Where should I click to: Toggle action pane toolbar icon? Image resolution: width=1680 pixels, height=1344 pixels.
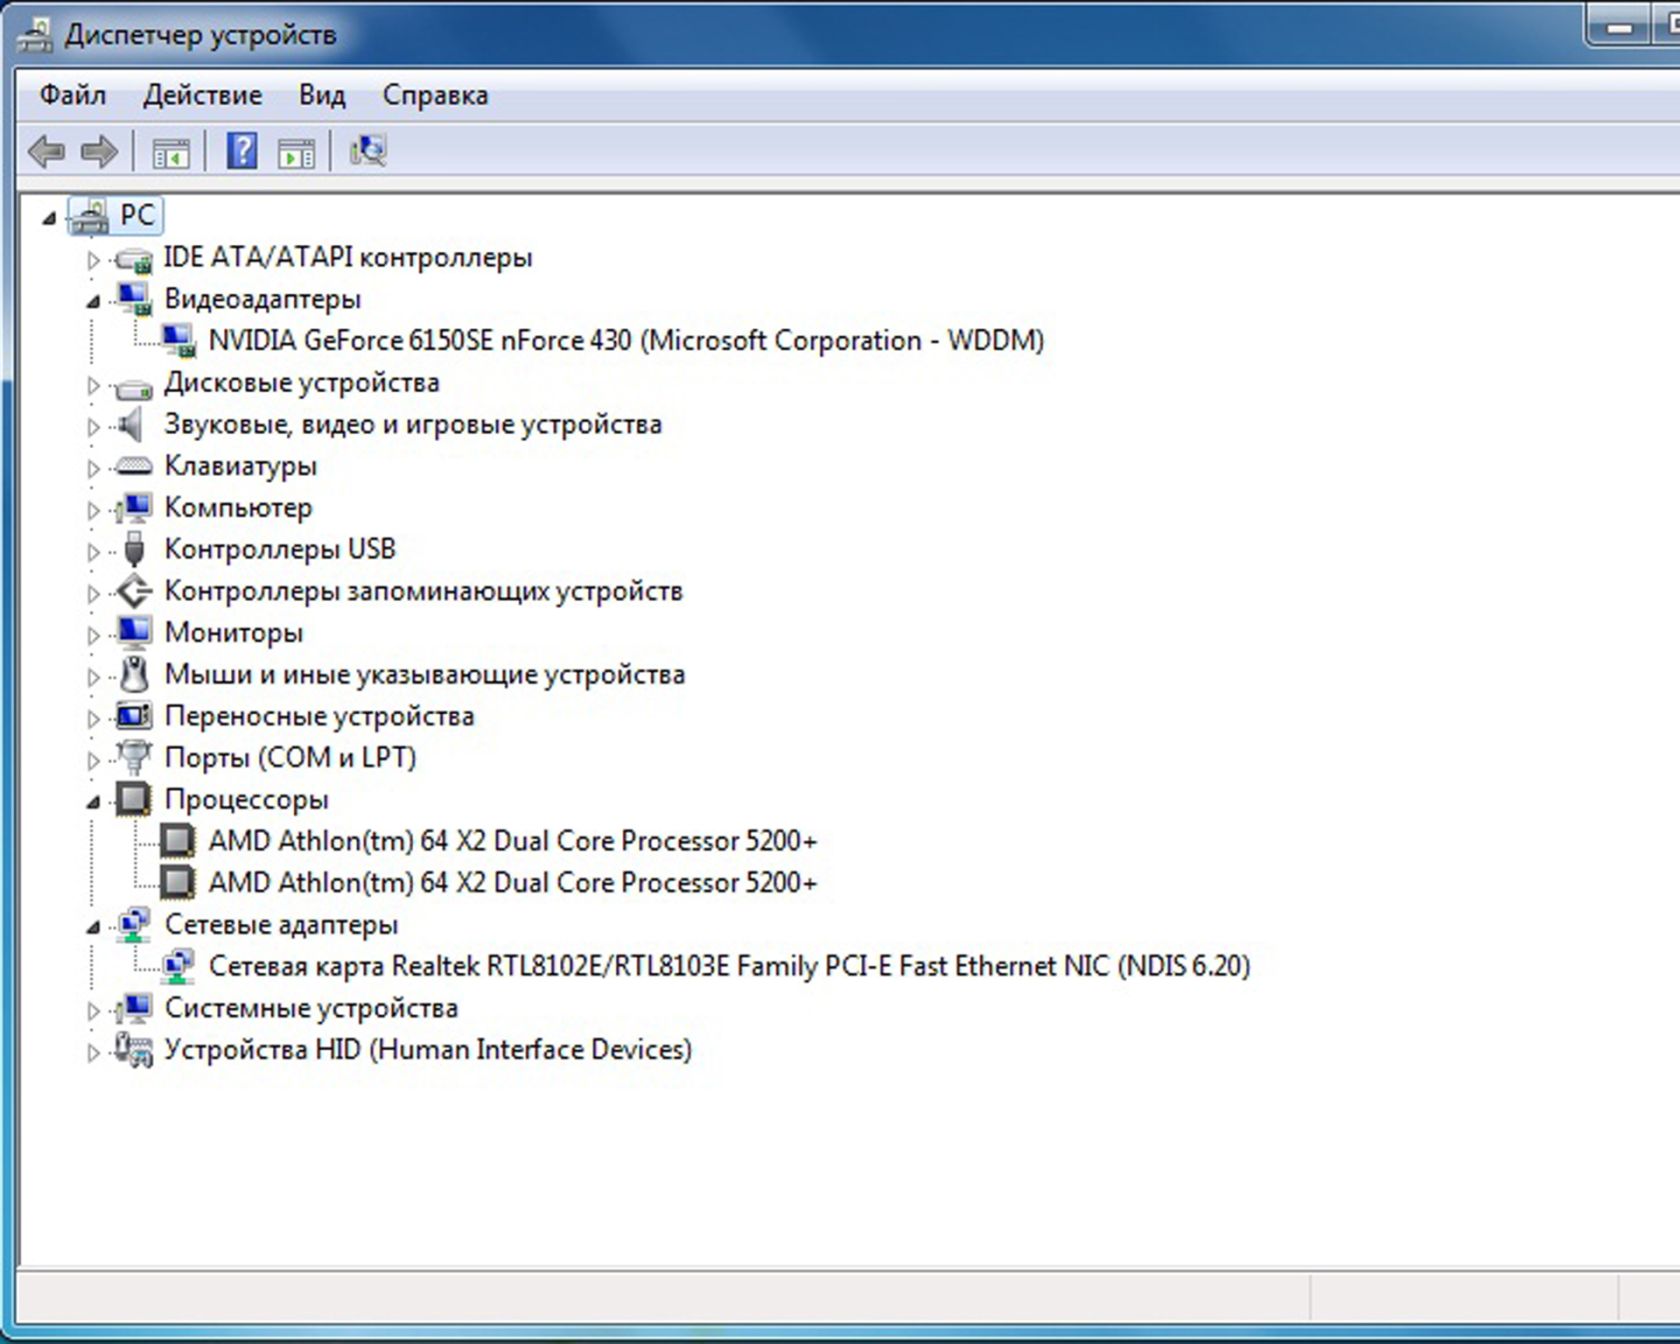[x=296, y=152]
